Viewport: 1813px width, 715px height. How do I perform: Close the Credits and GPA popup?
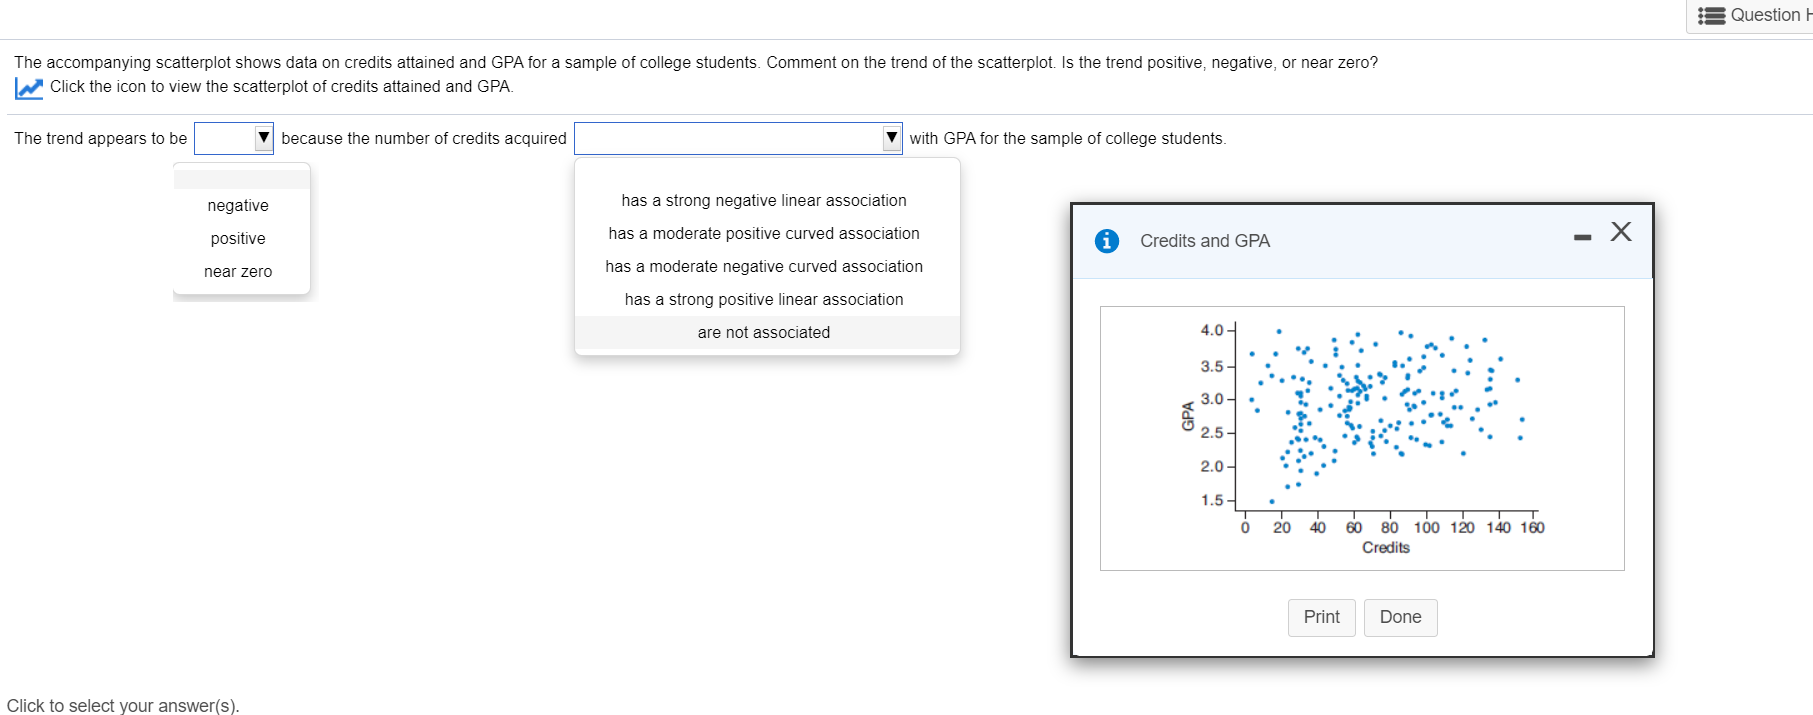tap(1621, 231)
